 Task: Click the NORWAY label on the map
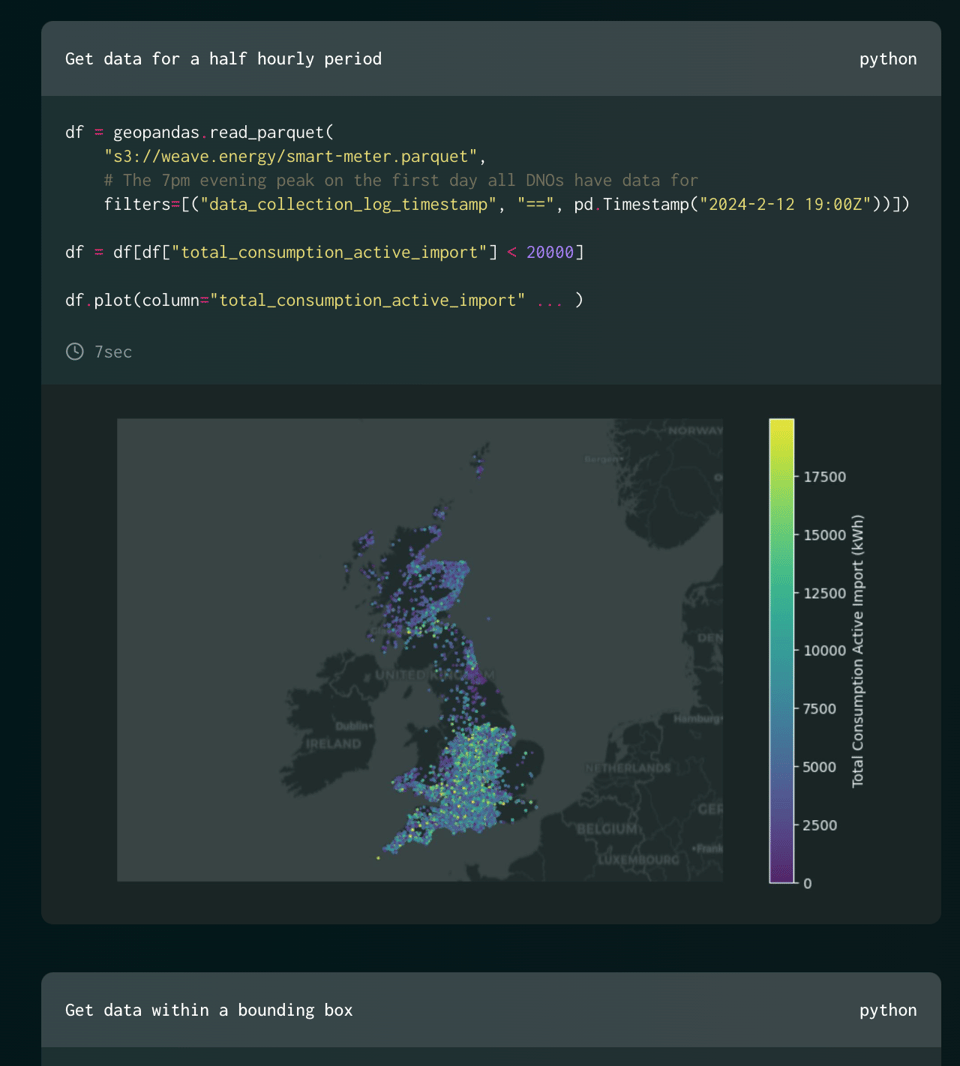(694, 430)
